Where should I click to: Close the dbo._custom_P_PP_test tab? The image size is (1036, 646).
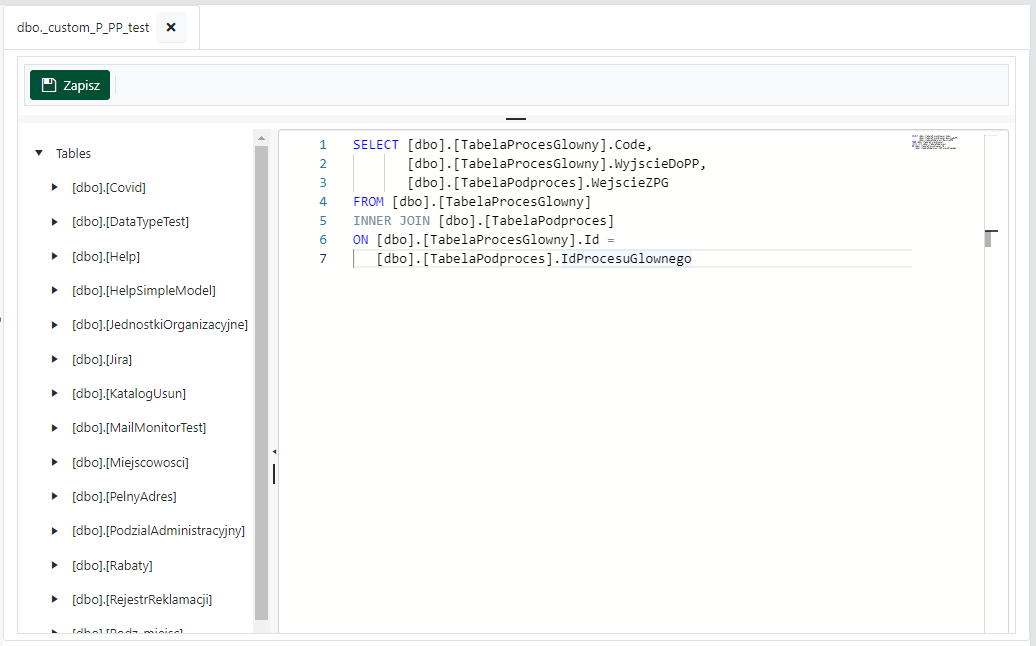point(171,28)
